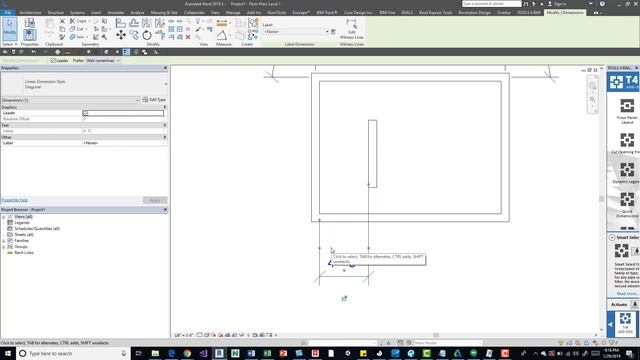Click the Apply button in Properties
This screenshot has height=360, width=640.
pos(155,200)
